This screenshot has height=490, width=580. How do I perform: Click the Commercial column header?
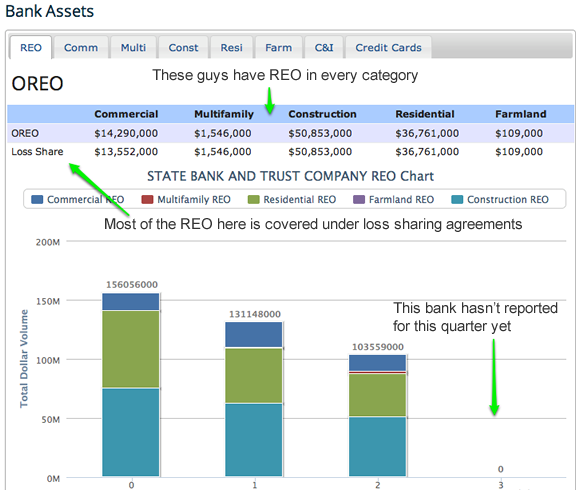(x=126, y=114)
